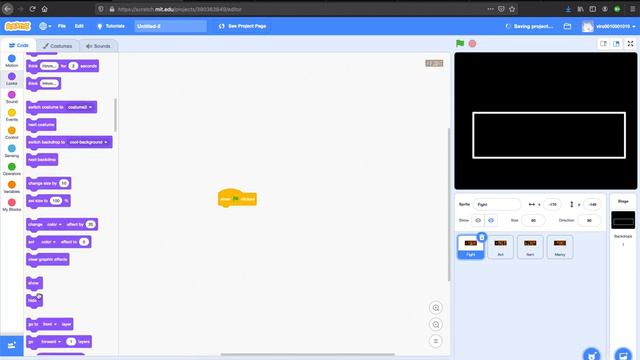Click the green flag to run

(x=460, y=43)
